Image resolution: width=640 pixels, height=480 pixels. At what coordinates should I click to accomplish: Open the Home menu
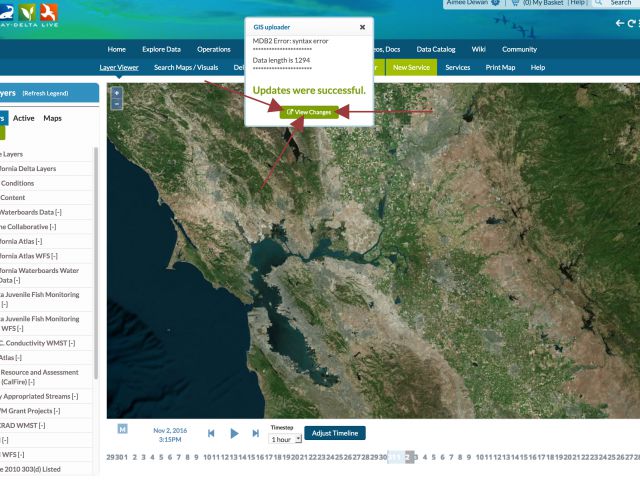(x=117, y=49)
